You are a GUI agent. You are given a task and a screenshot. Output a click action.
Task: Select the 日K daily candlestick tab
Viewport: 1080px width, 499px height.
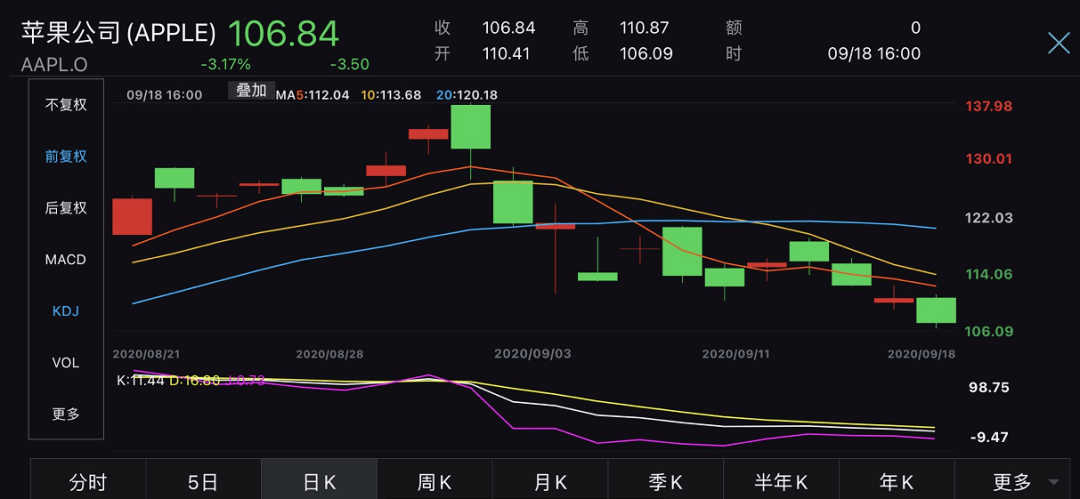[319, 482]
